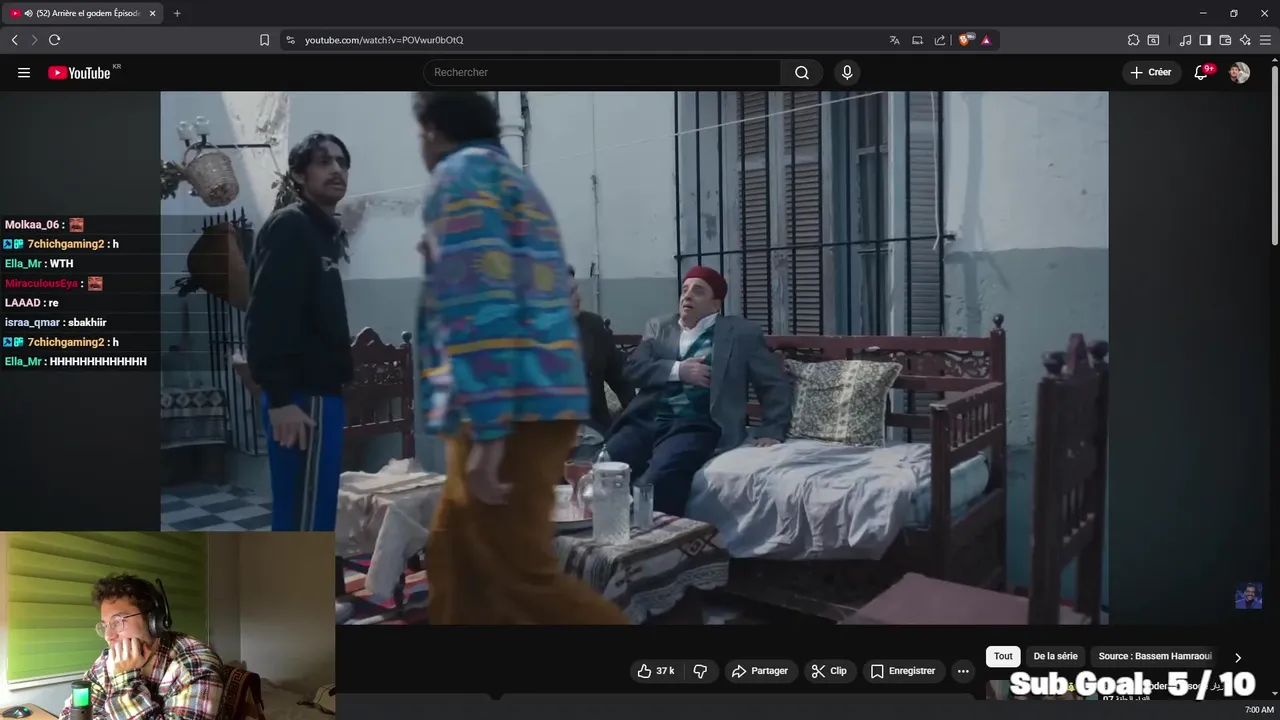Open the notifications bell
The image size is (1280, 720).
click(x=1201, y=72)
